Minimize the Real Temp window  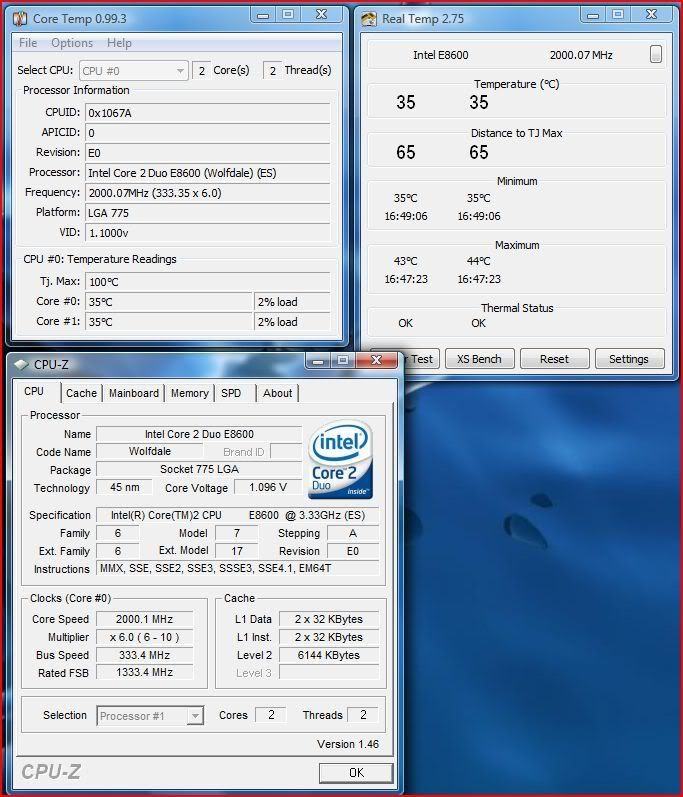(x=593, y=15)
